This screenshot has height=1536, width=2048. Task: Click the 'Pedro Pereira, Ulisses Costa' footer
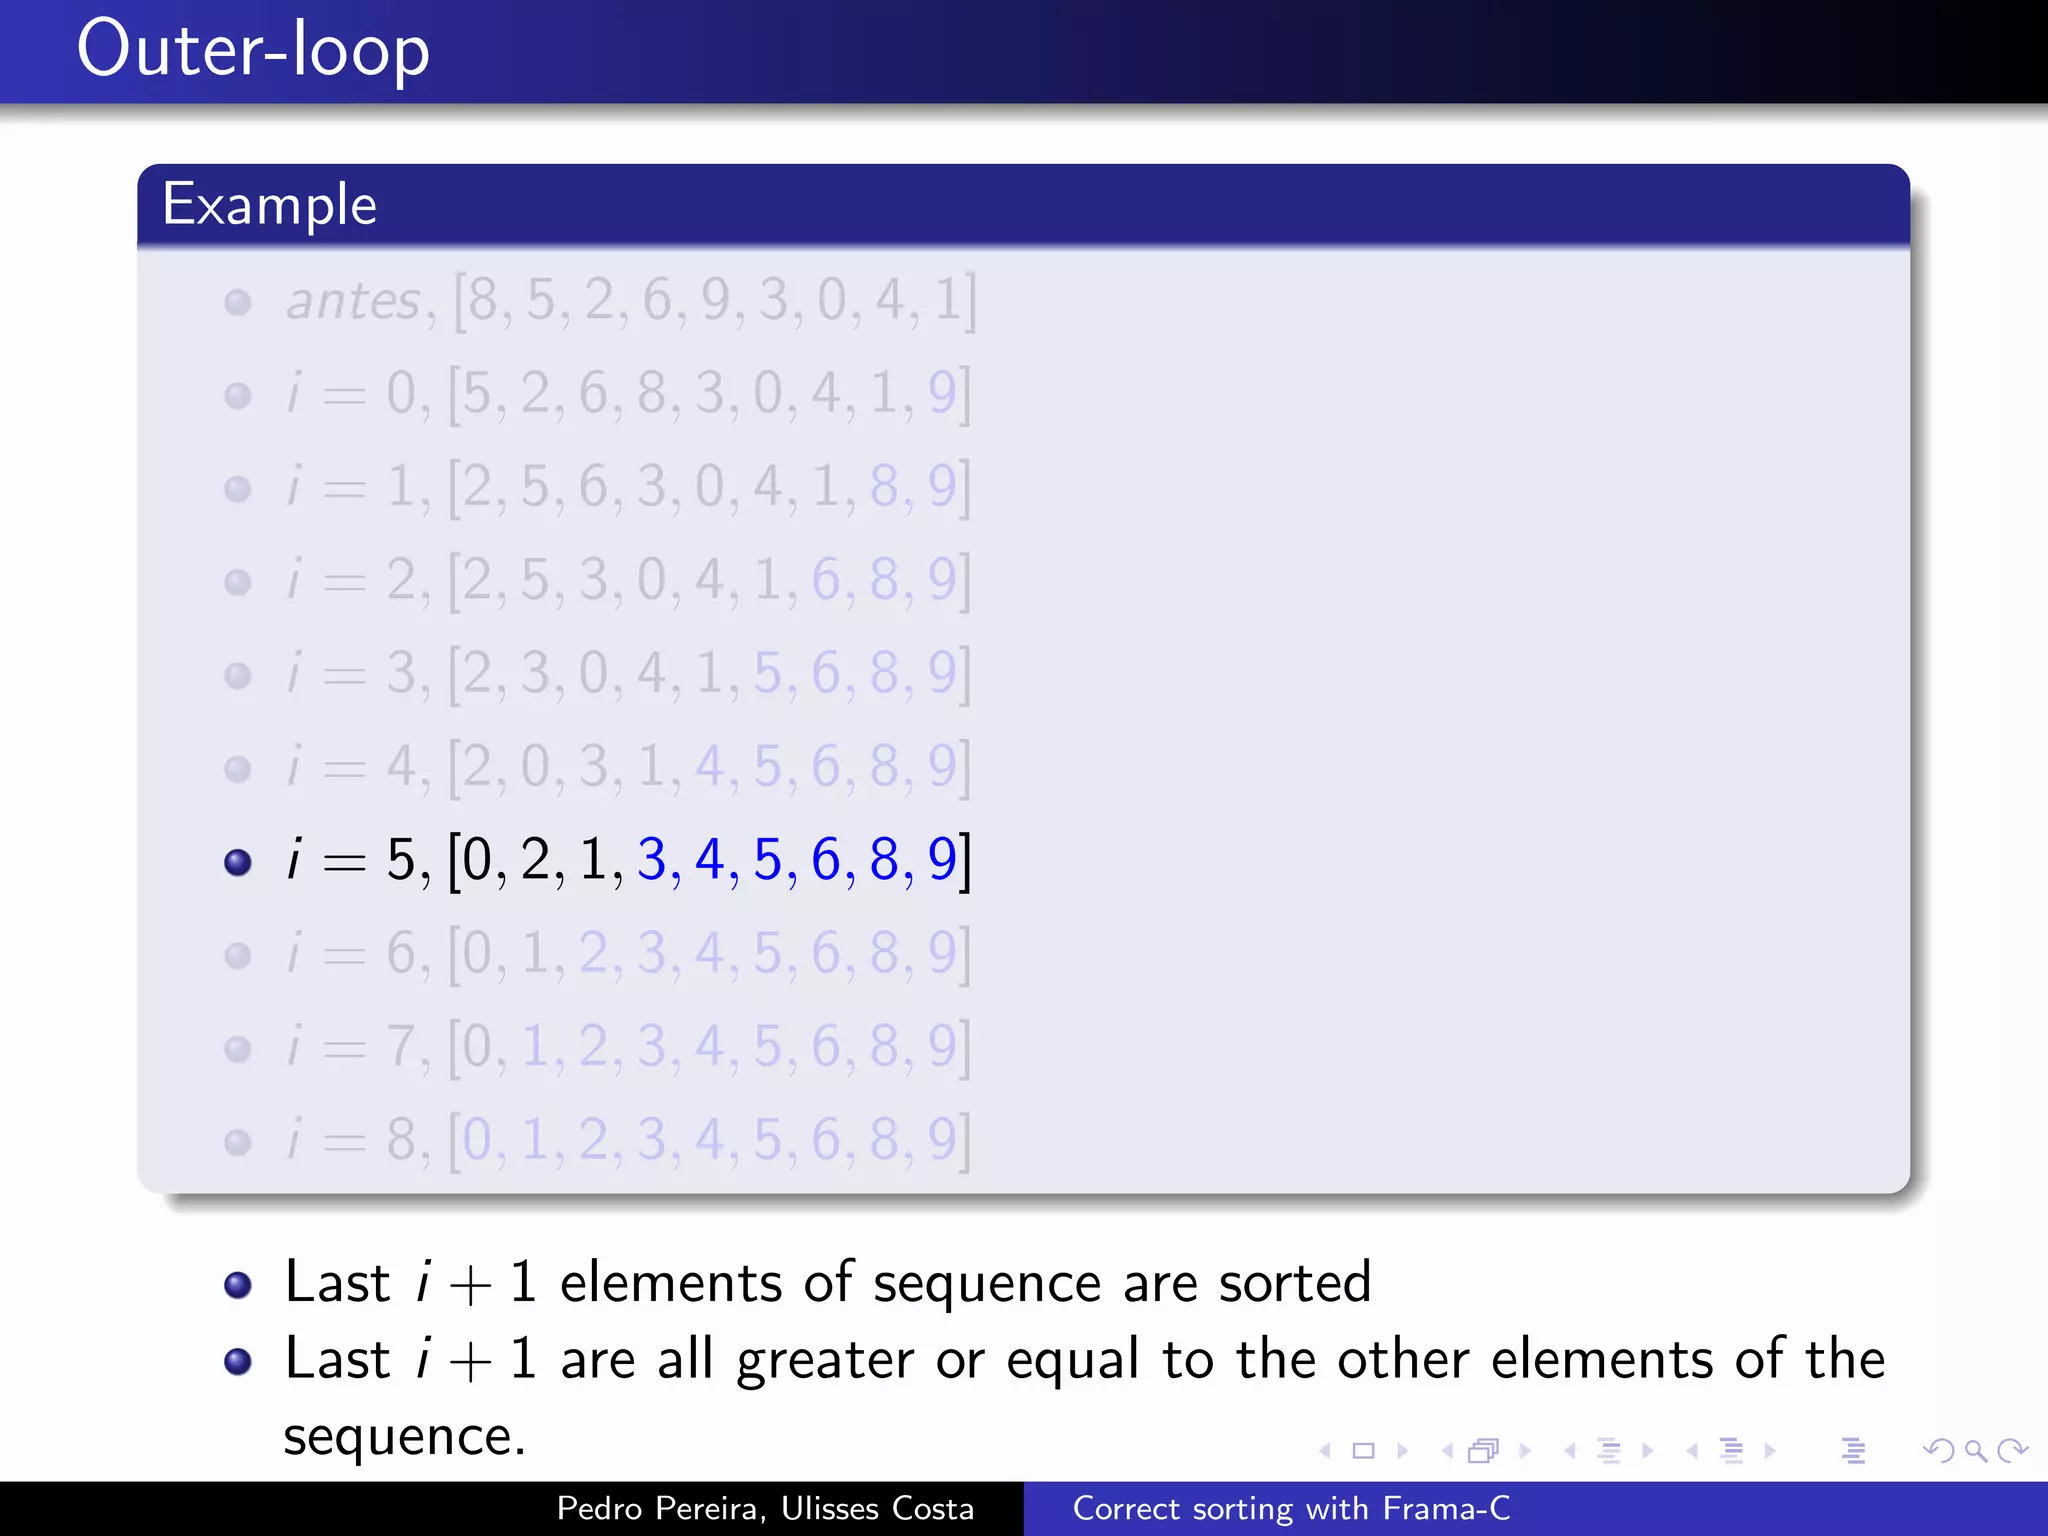(x=765, y=1508)
